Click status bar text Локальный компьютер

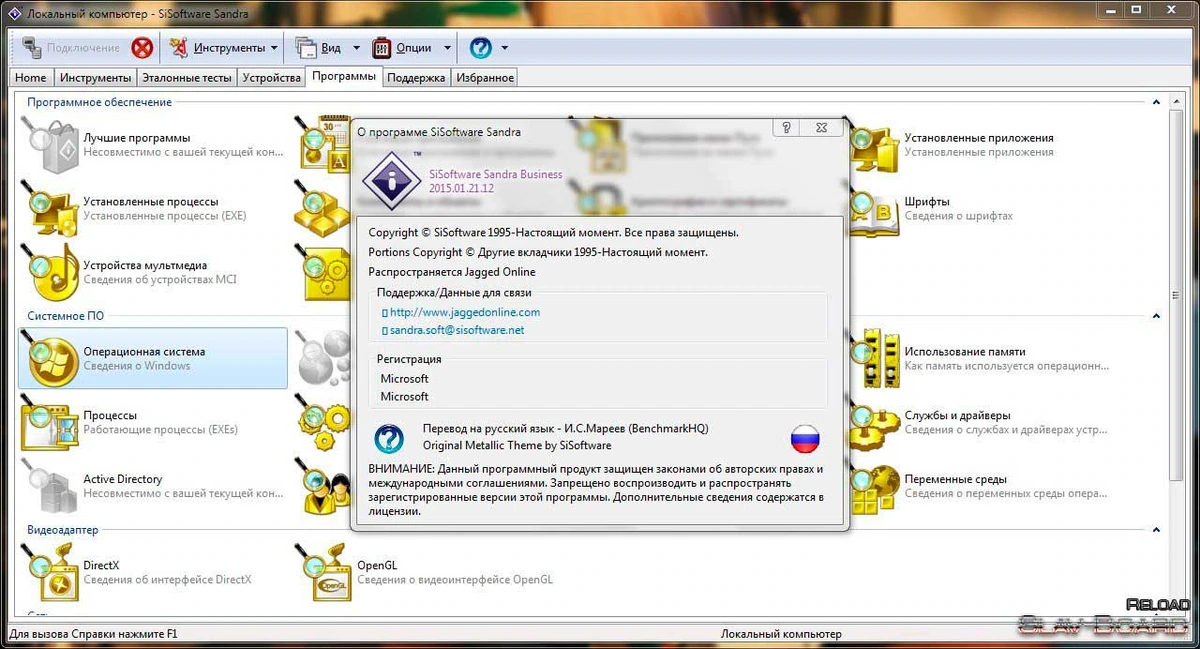[781, 634]
